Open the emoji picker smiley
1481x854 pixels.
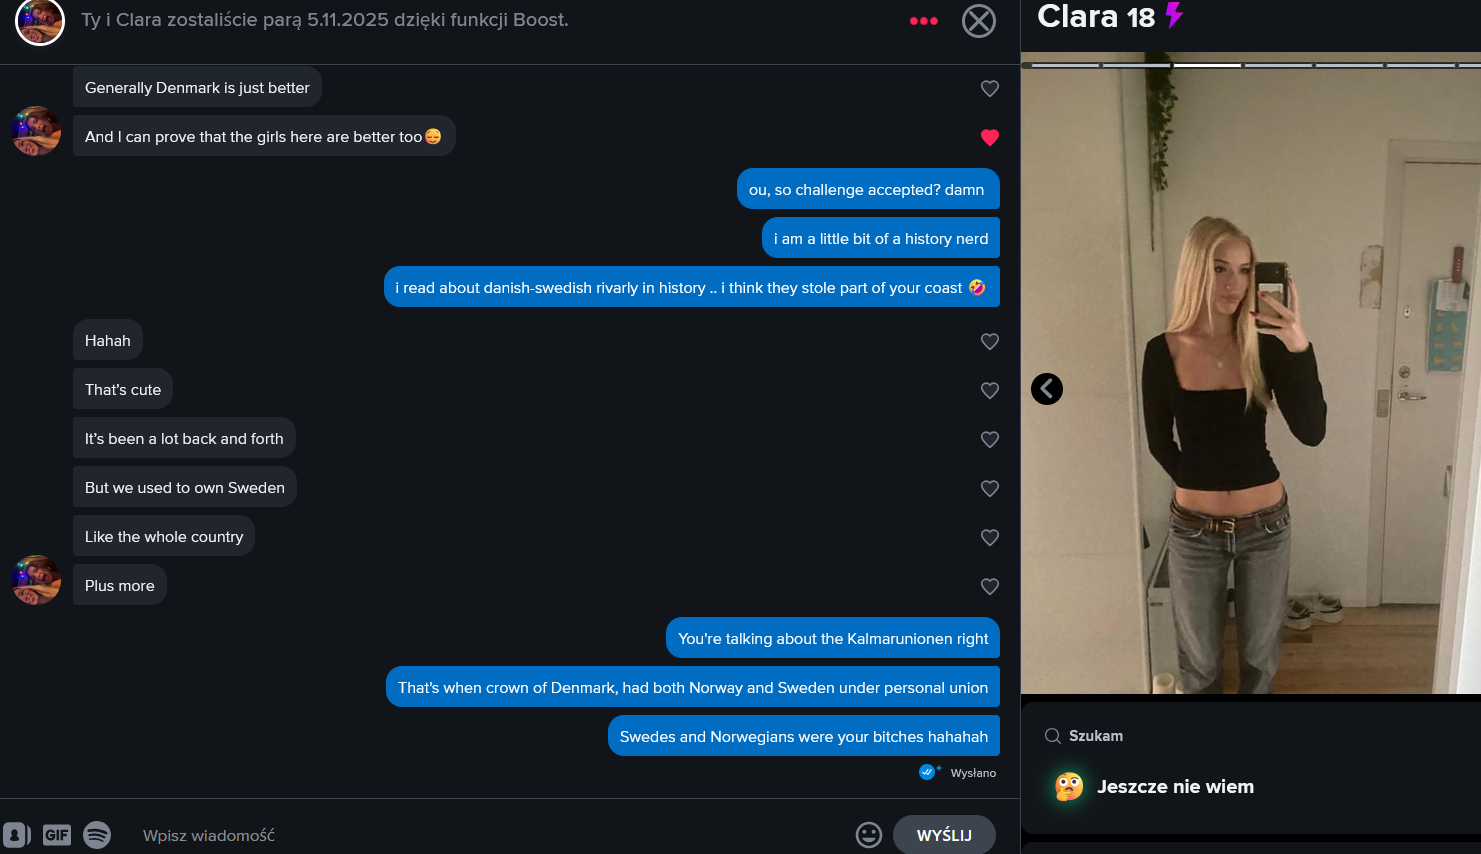click(x=869, y=834)
